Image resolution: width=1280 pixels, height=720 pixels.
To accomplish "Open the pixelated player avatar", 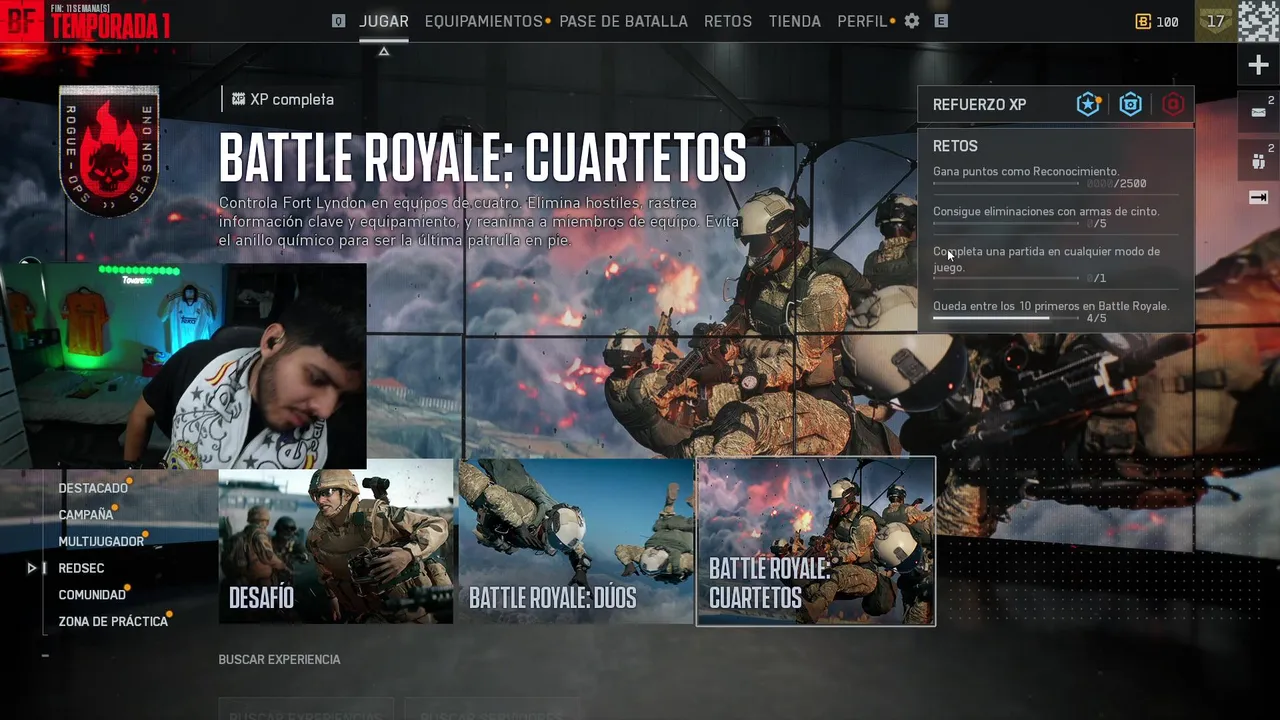I will (x=1259, y=21).
